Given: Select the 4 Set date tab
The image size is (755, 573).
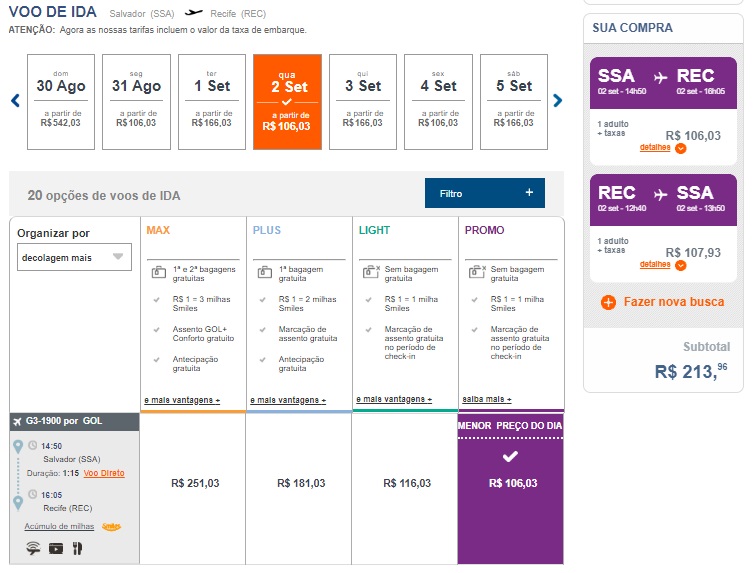Looking at the screenshot, I should pos(438,101).
